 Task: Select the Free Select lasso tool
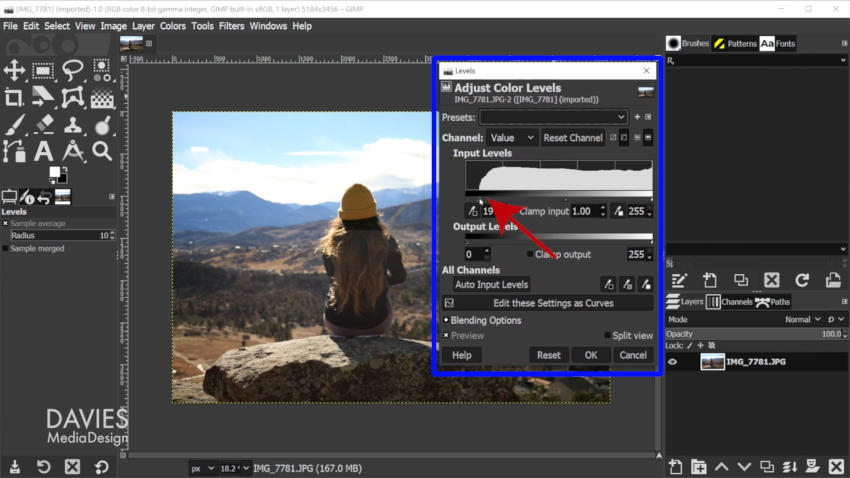tap(73, 70)
